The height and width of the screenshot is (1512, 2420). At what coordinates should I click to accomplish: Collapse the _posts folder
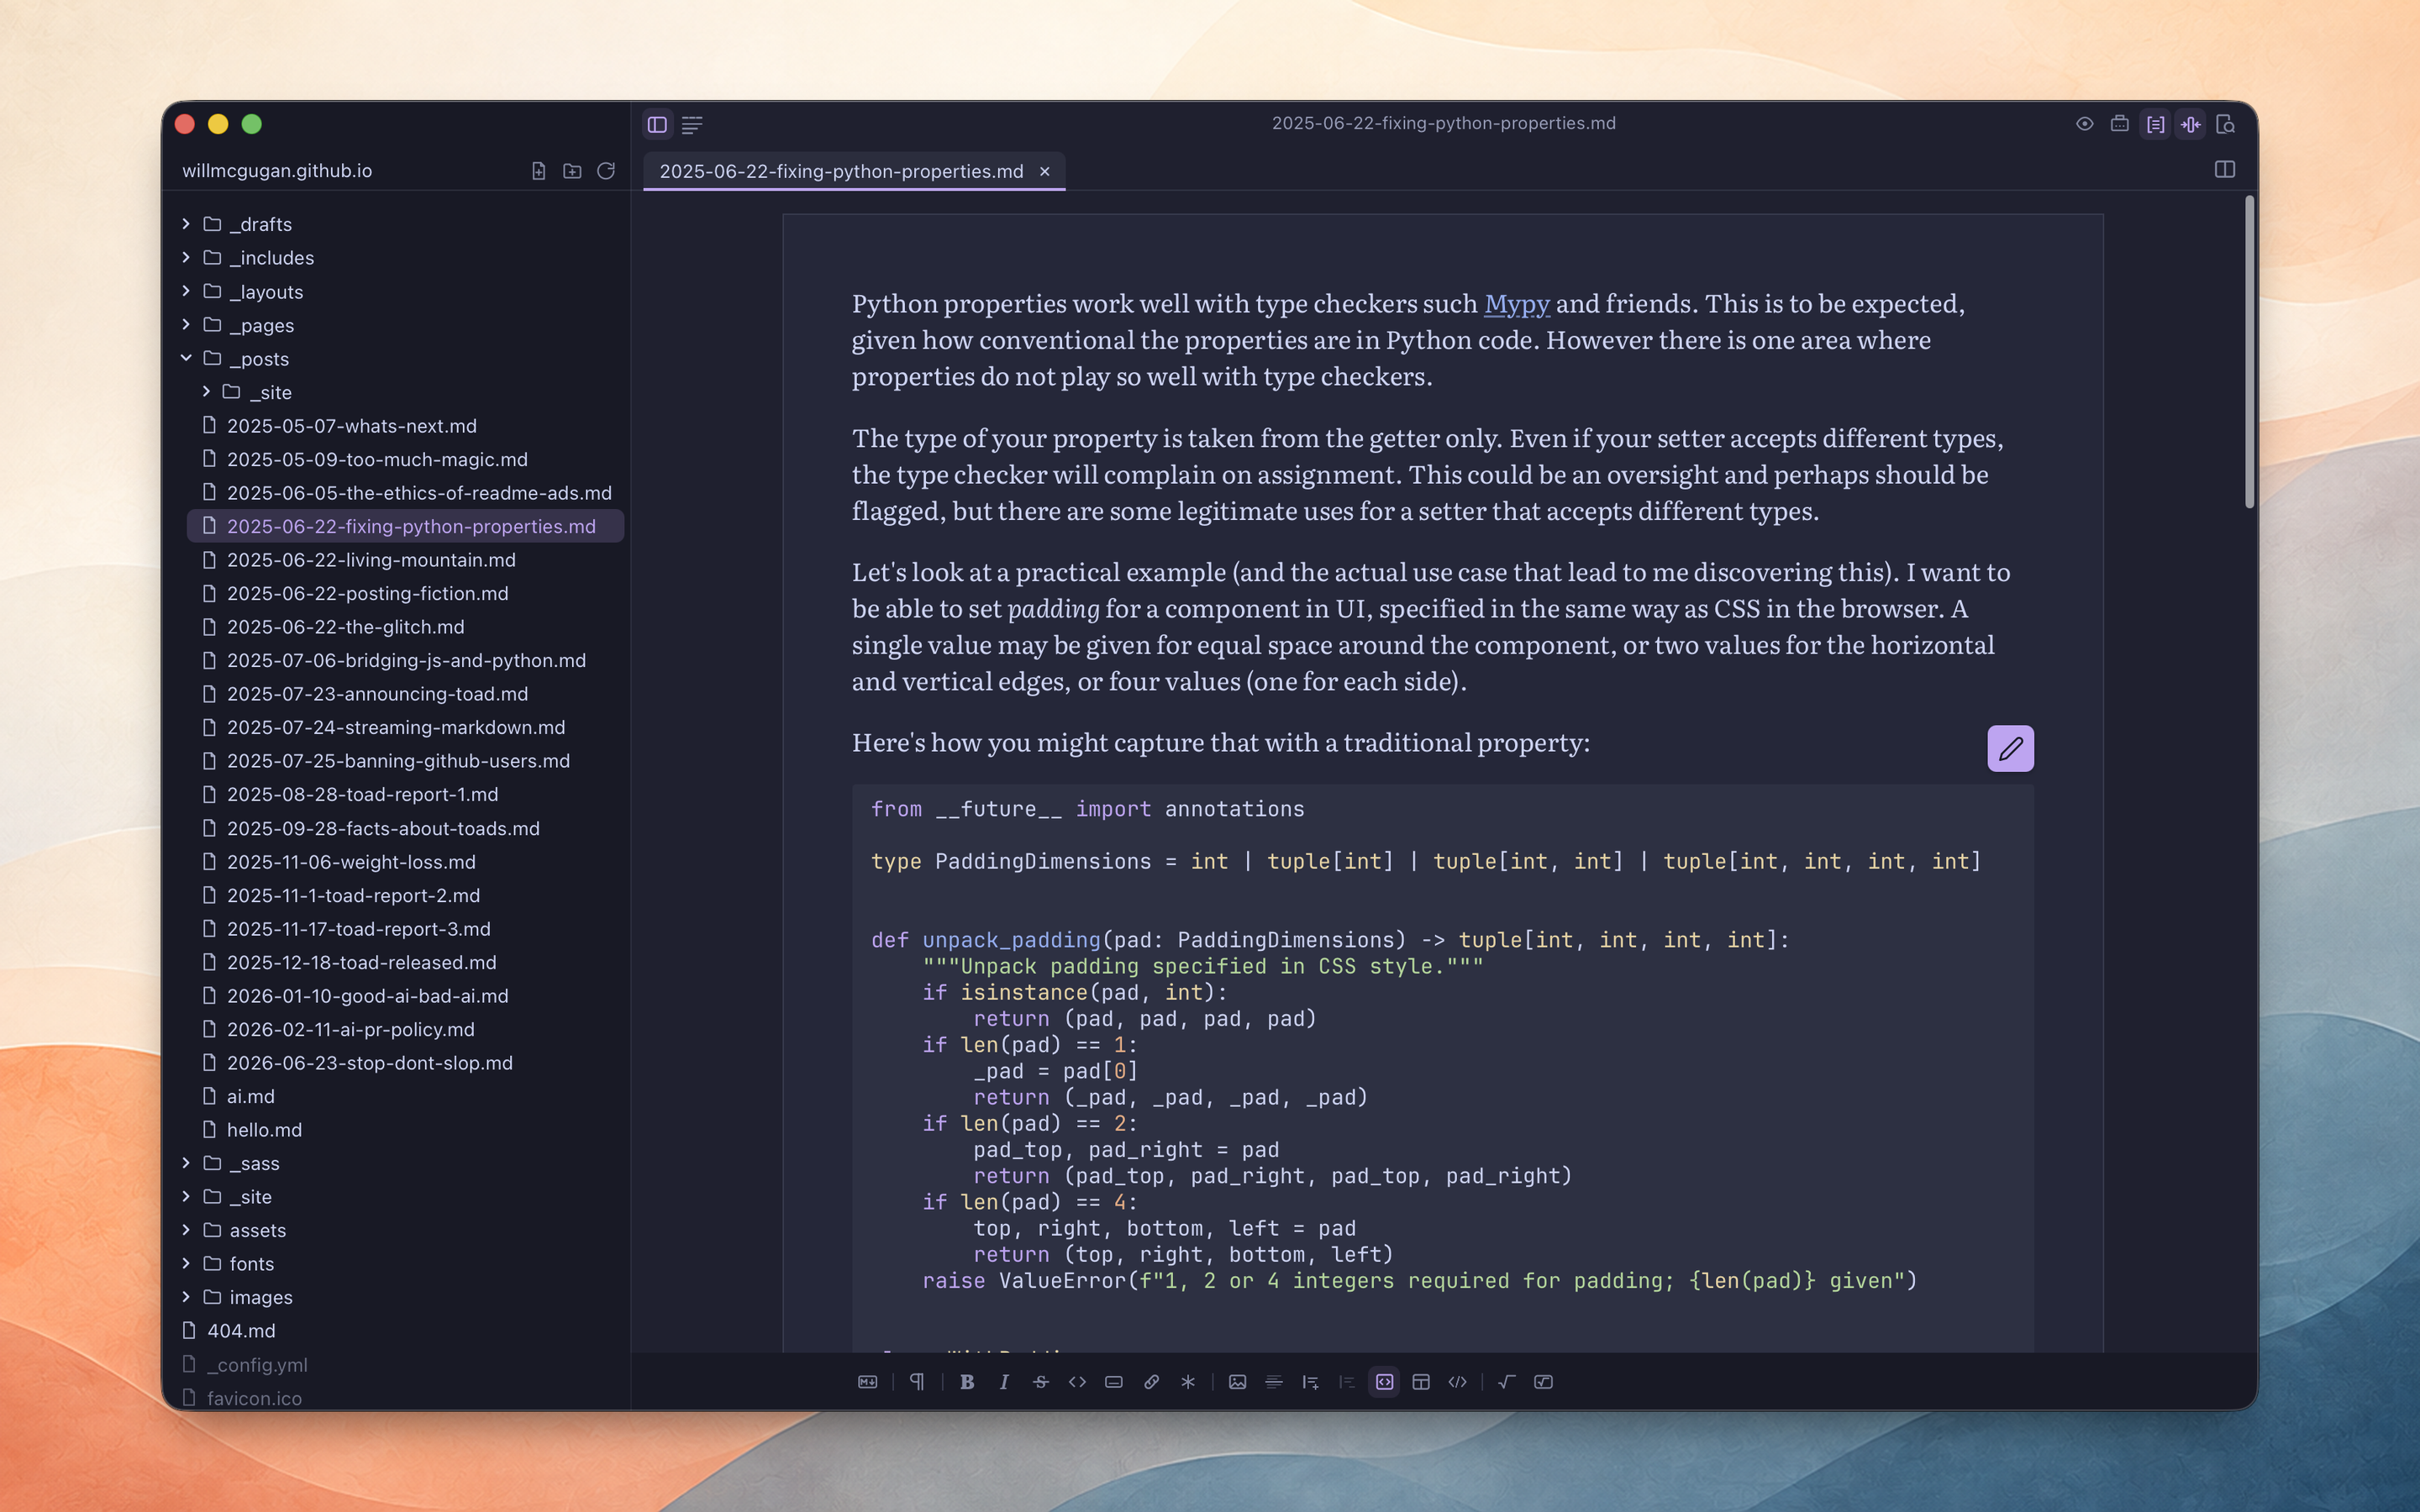(186, 358)
